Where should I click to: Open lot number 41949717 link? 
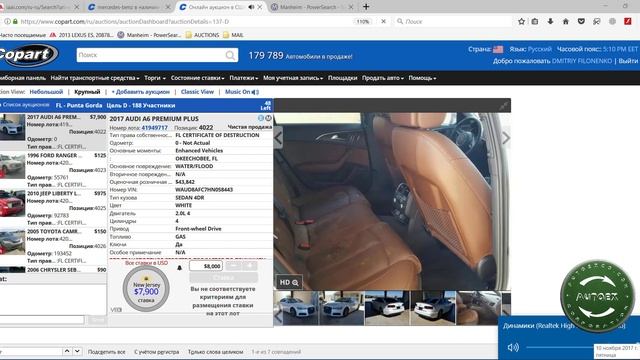click(154, 128)
